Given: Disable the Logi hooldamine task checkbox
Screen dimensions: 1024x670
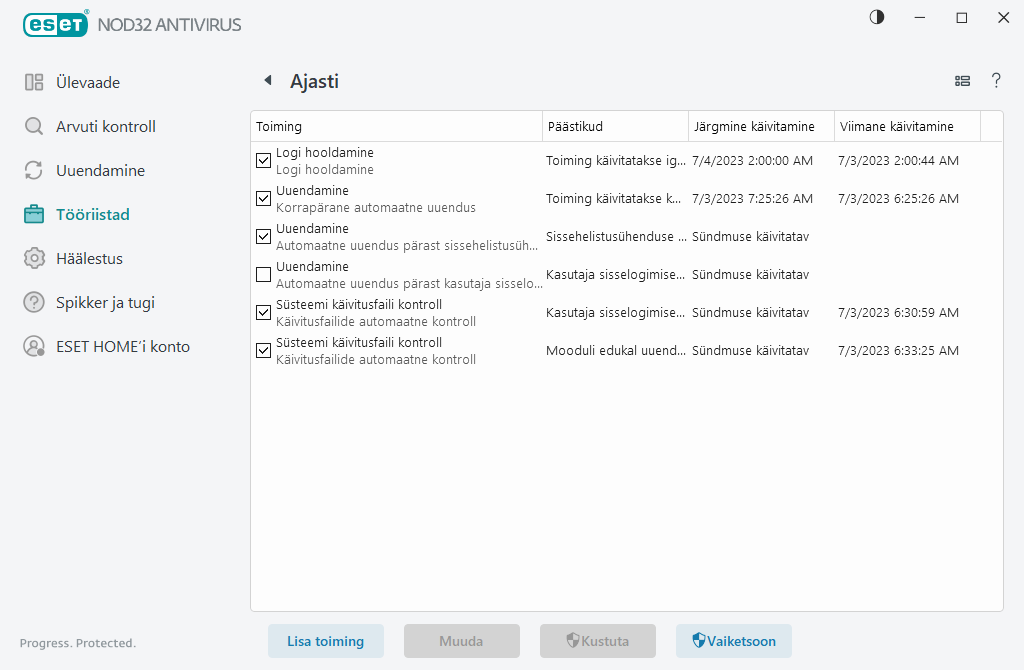Looking at the screenshot, I should point(264,161).
